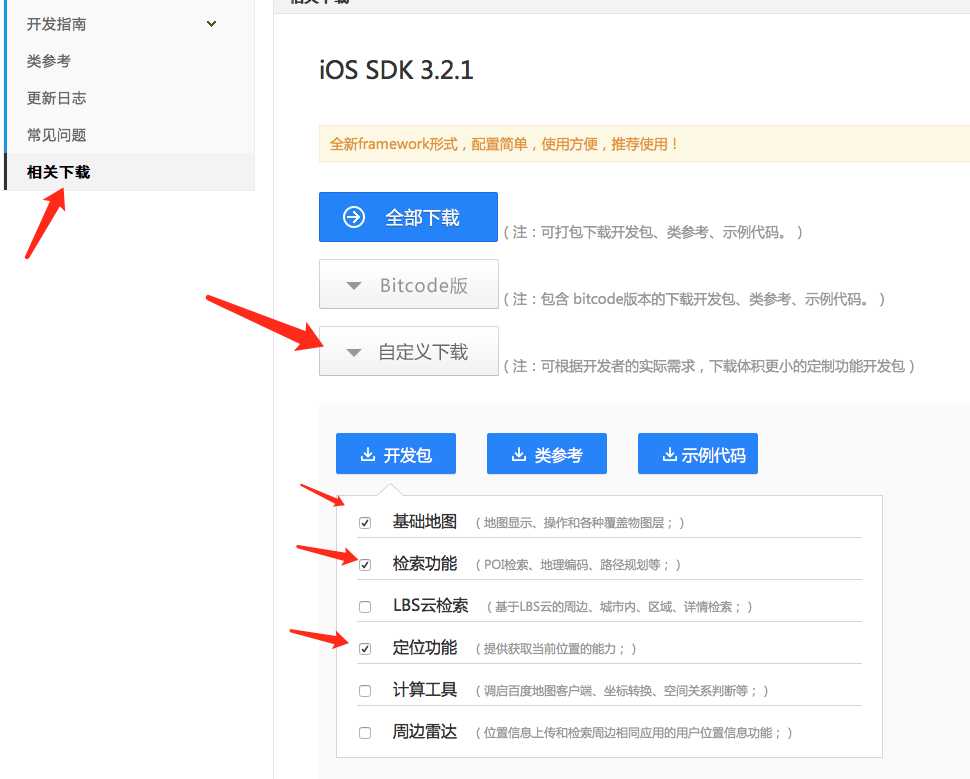
Task: Expand the Bitcode版 dropdown arrow
Action: pyautogui.click(x=353, y=284)
